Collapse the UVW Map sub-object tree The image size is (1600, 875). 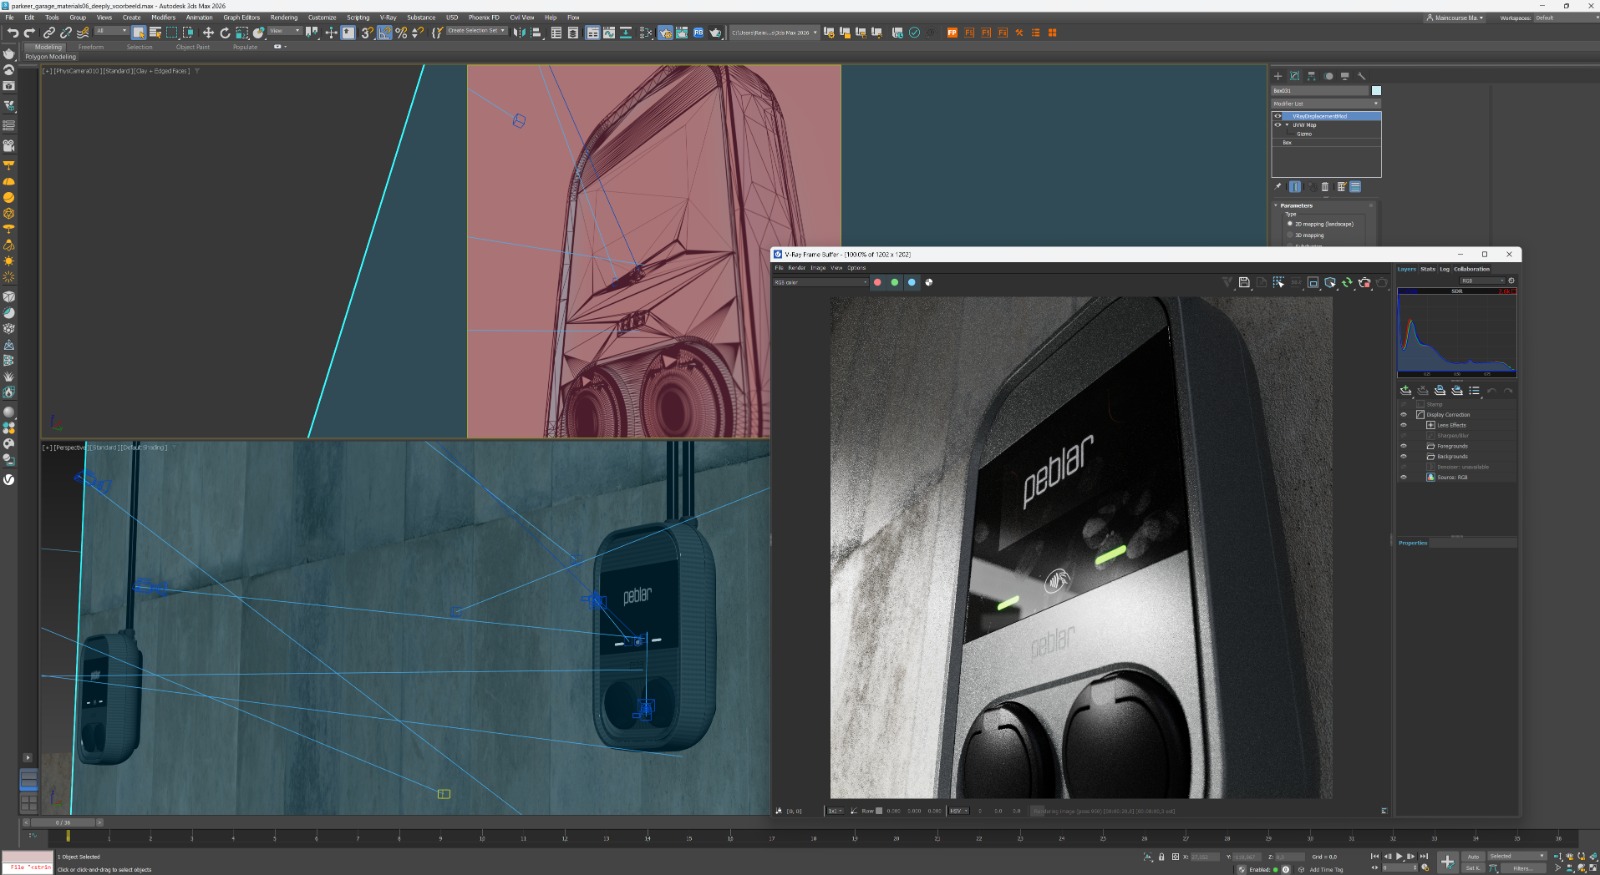click(x=1287, y=125)
